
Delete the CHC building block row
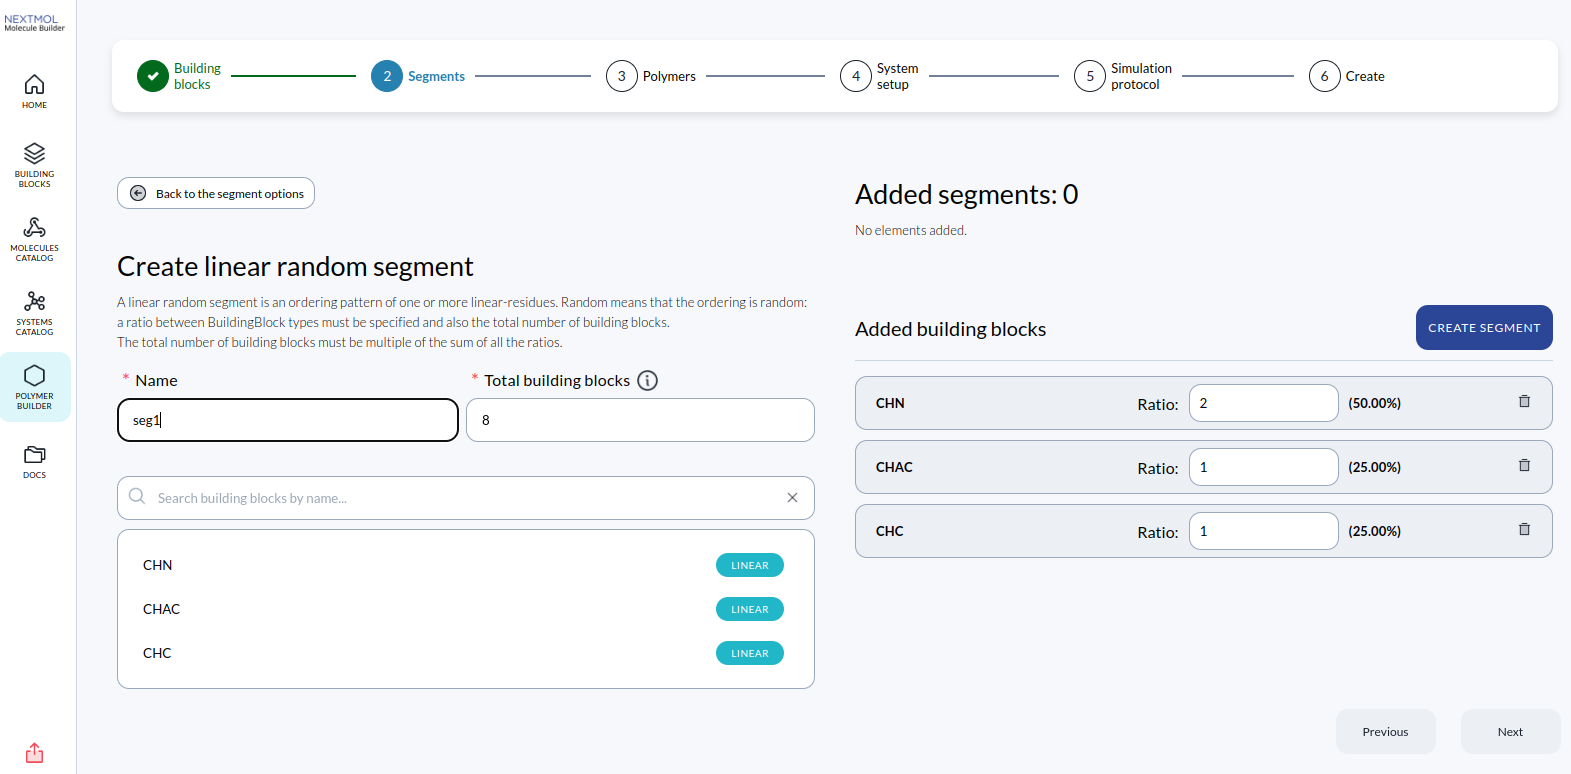1524,530
